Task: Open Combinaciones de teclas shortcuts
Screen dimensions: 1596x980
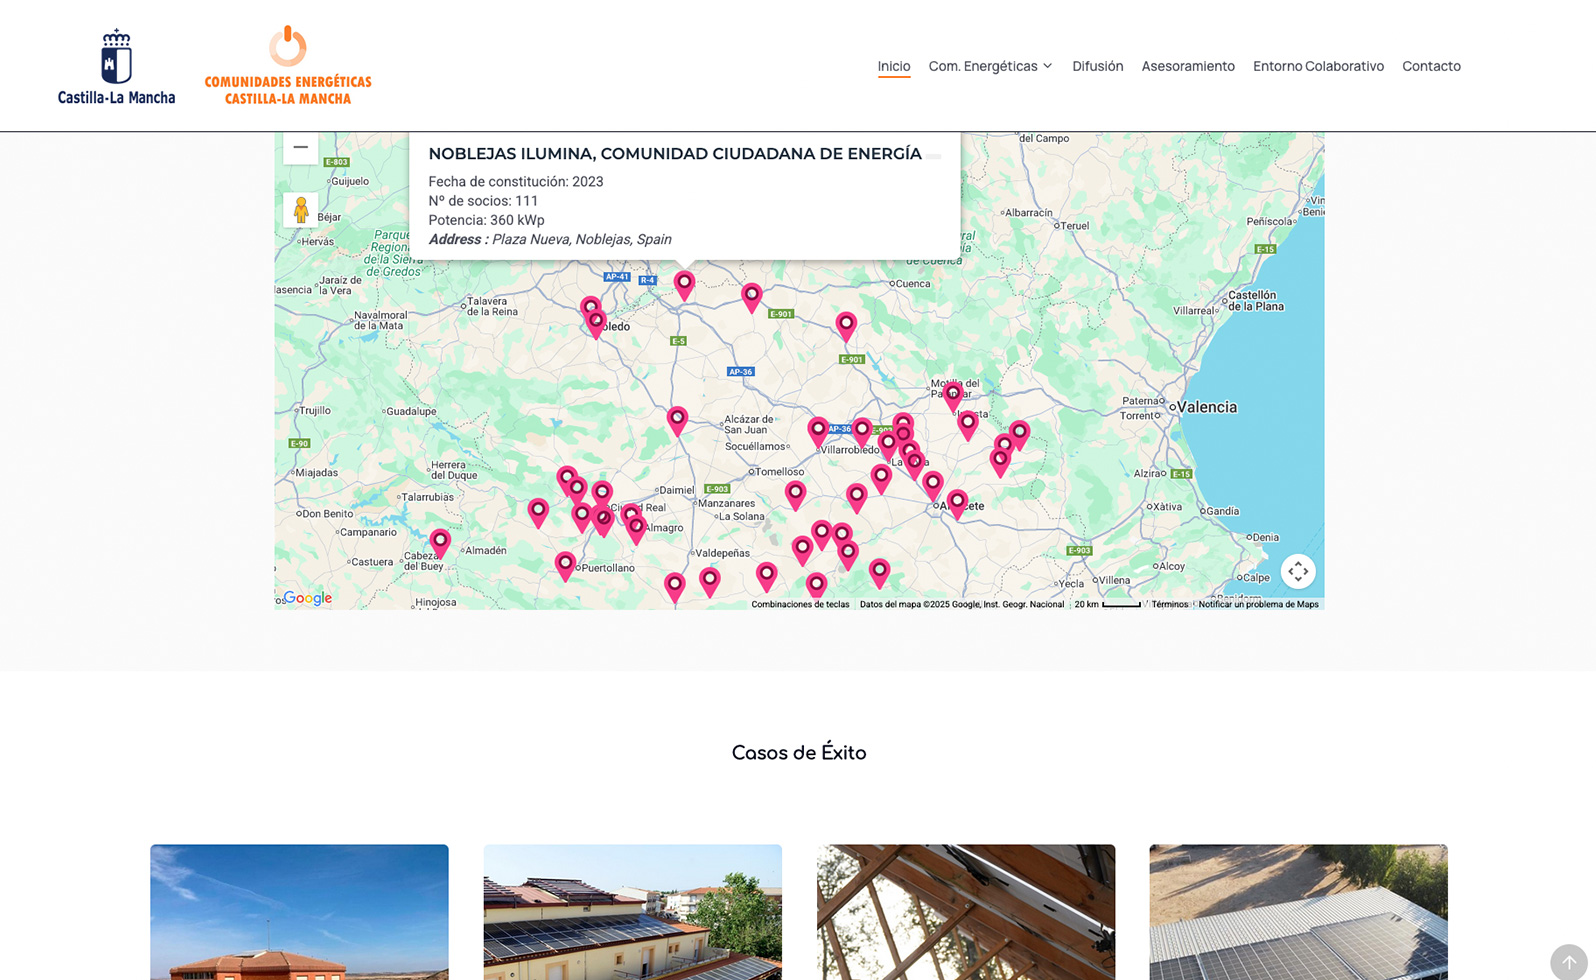Action: (800, 604)
